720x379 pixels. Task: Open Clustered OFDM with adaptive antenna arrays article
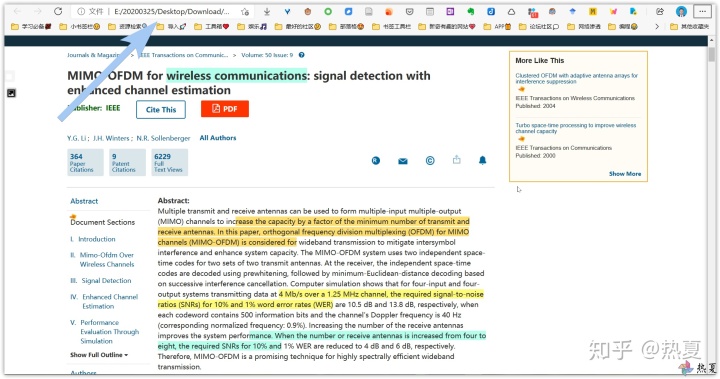pyautogui.click(x=576, y=79)
